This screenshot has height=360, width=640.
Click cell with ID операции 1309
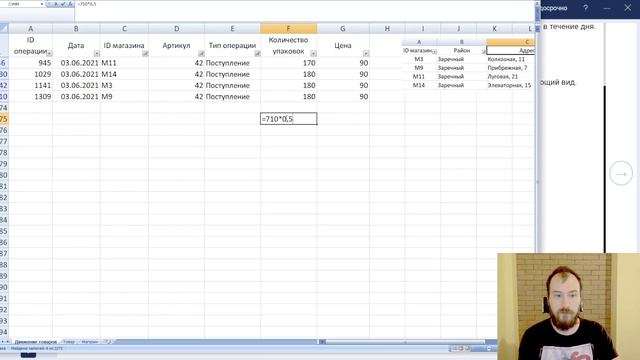tap(31, 97)
